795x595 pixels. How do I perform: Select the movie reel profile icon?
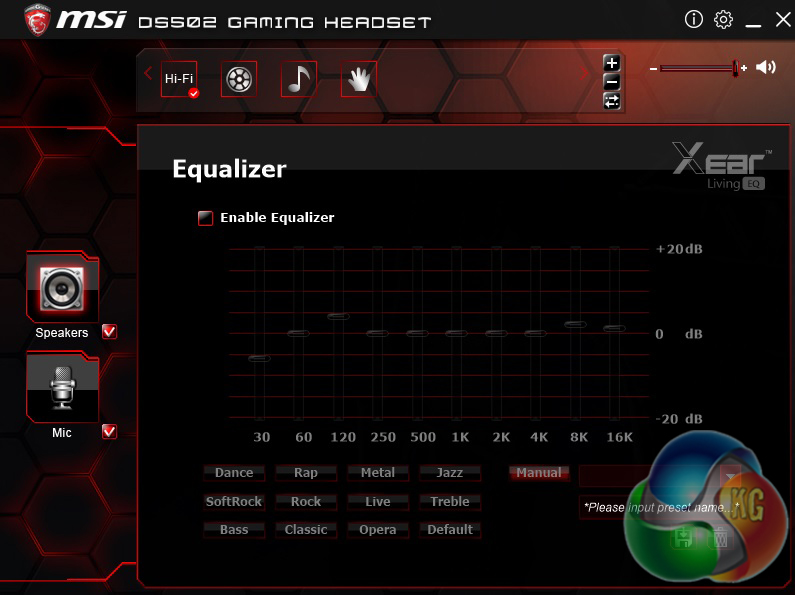(x=239, y=79)
